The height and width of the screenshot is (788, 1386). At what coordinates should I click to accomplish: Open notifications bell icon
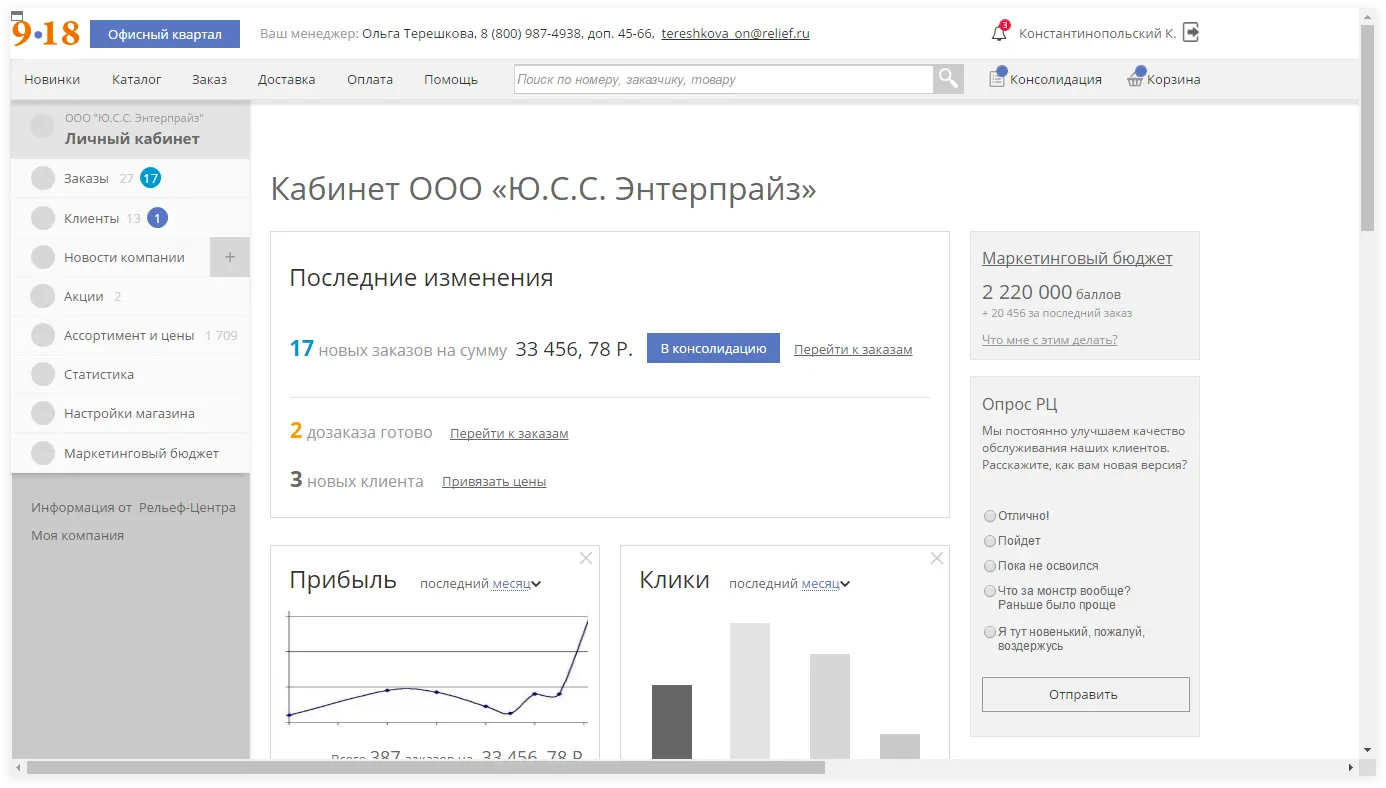(x=999, y=33)
